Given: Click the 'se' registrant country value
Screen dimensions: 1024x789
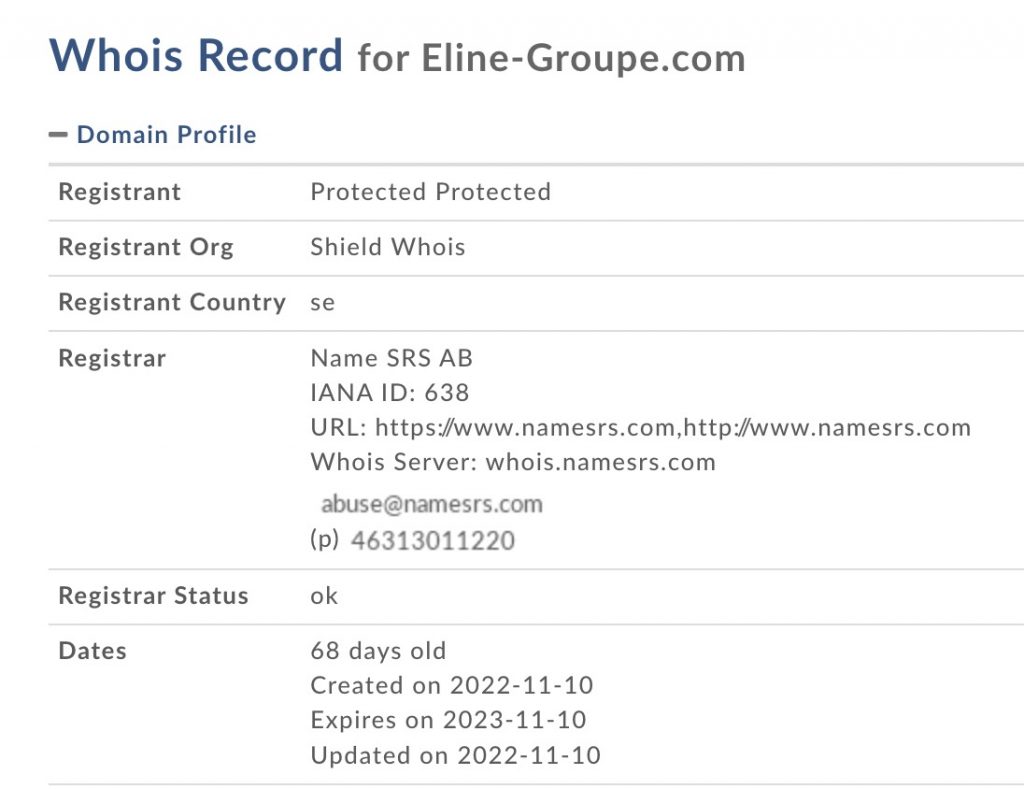Looking at the screenshot, I should pos(322,302).
